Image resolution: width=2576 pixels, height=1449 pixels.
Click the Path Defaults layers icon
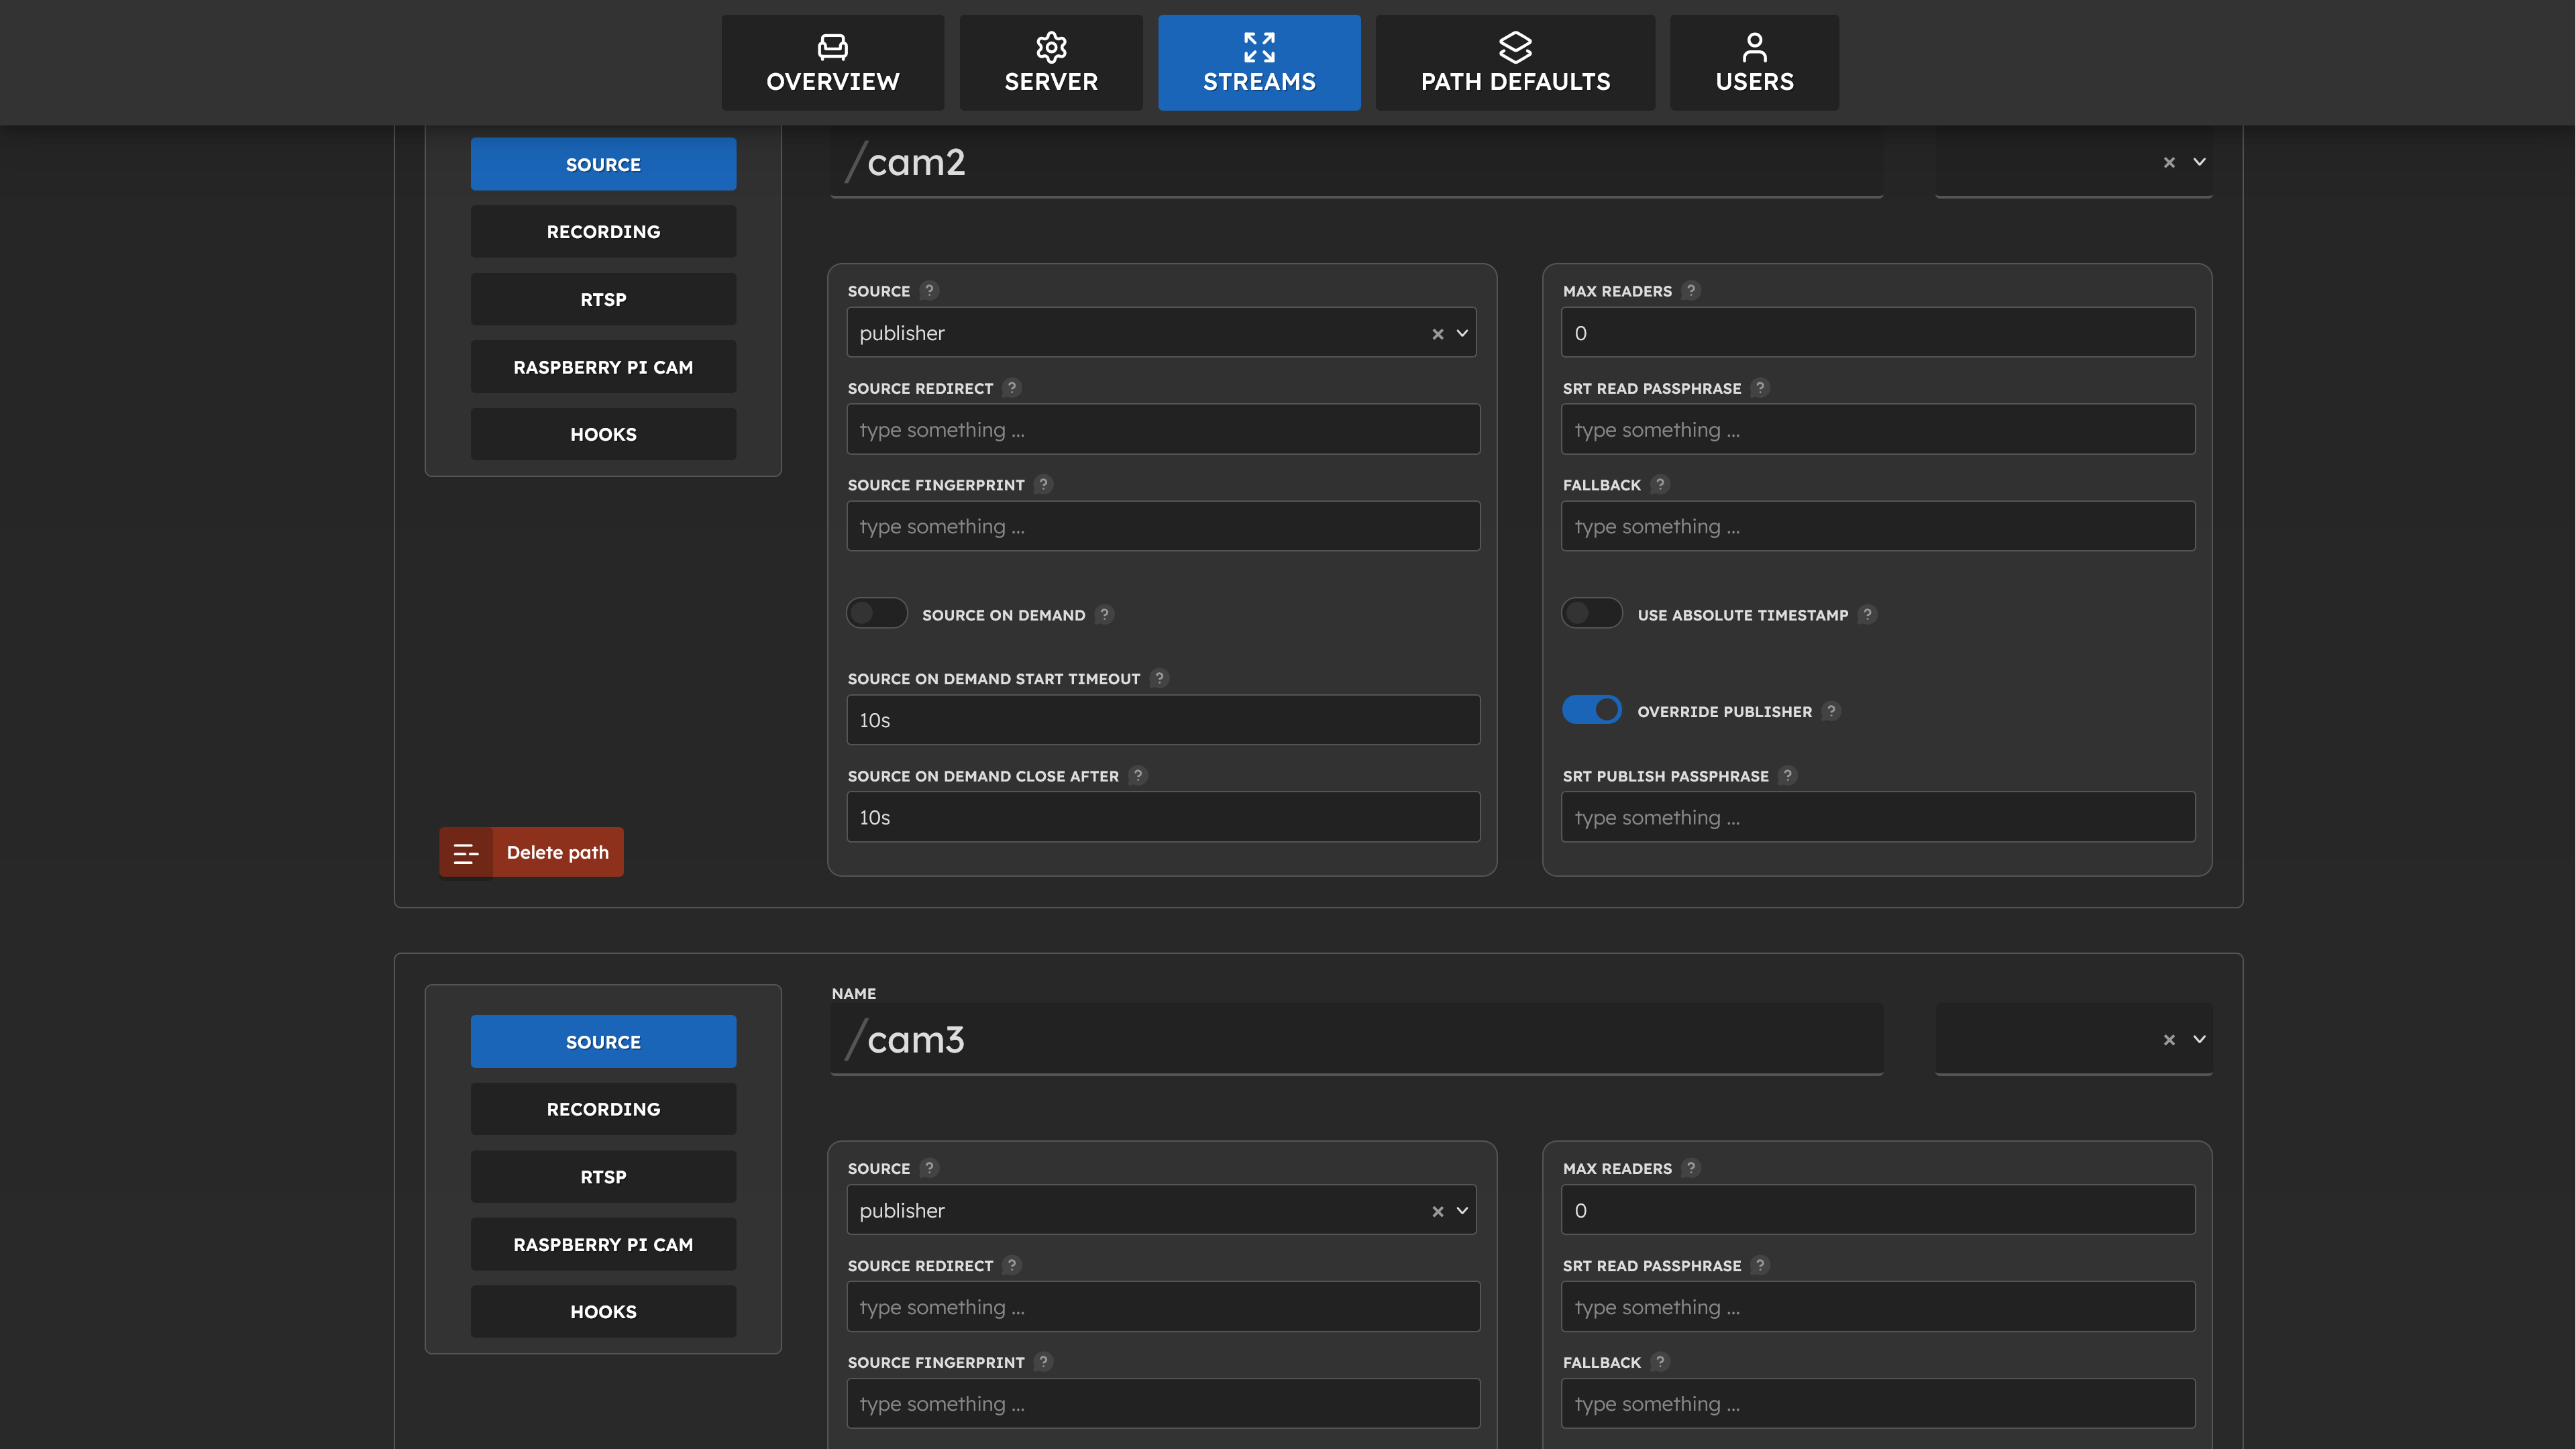[x=1515, y=46]
